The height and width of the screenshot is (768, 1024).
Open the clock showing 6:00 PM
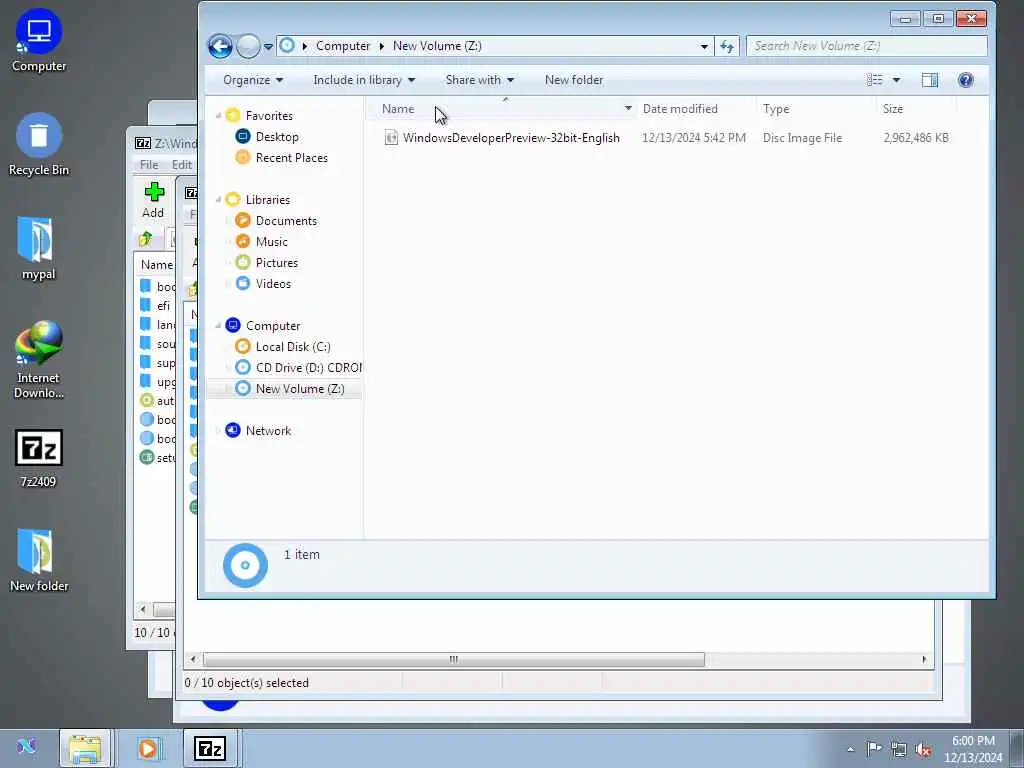click(973, 749)
